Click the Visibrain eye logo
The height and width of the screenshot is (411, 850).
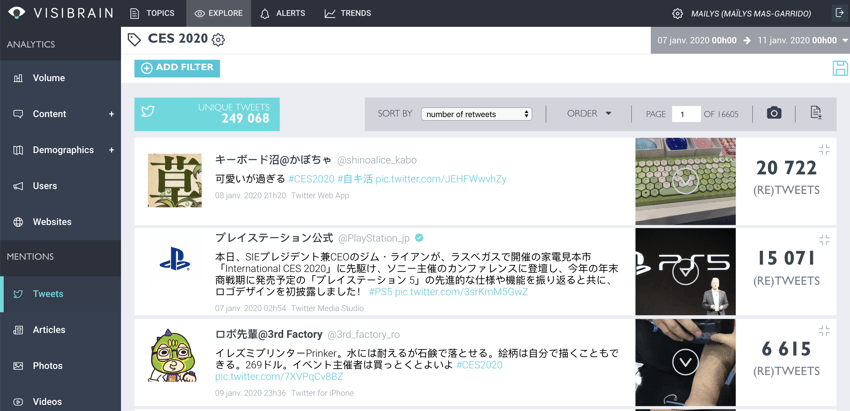(x=17, y=12)
